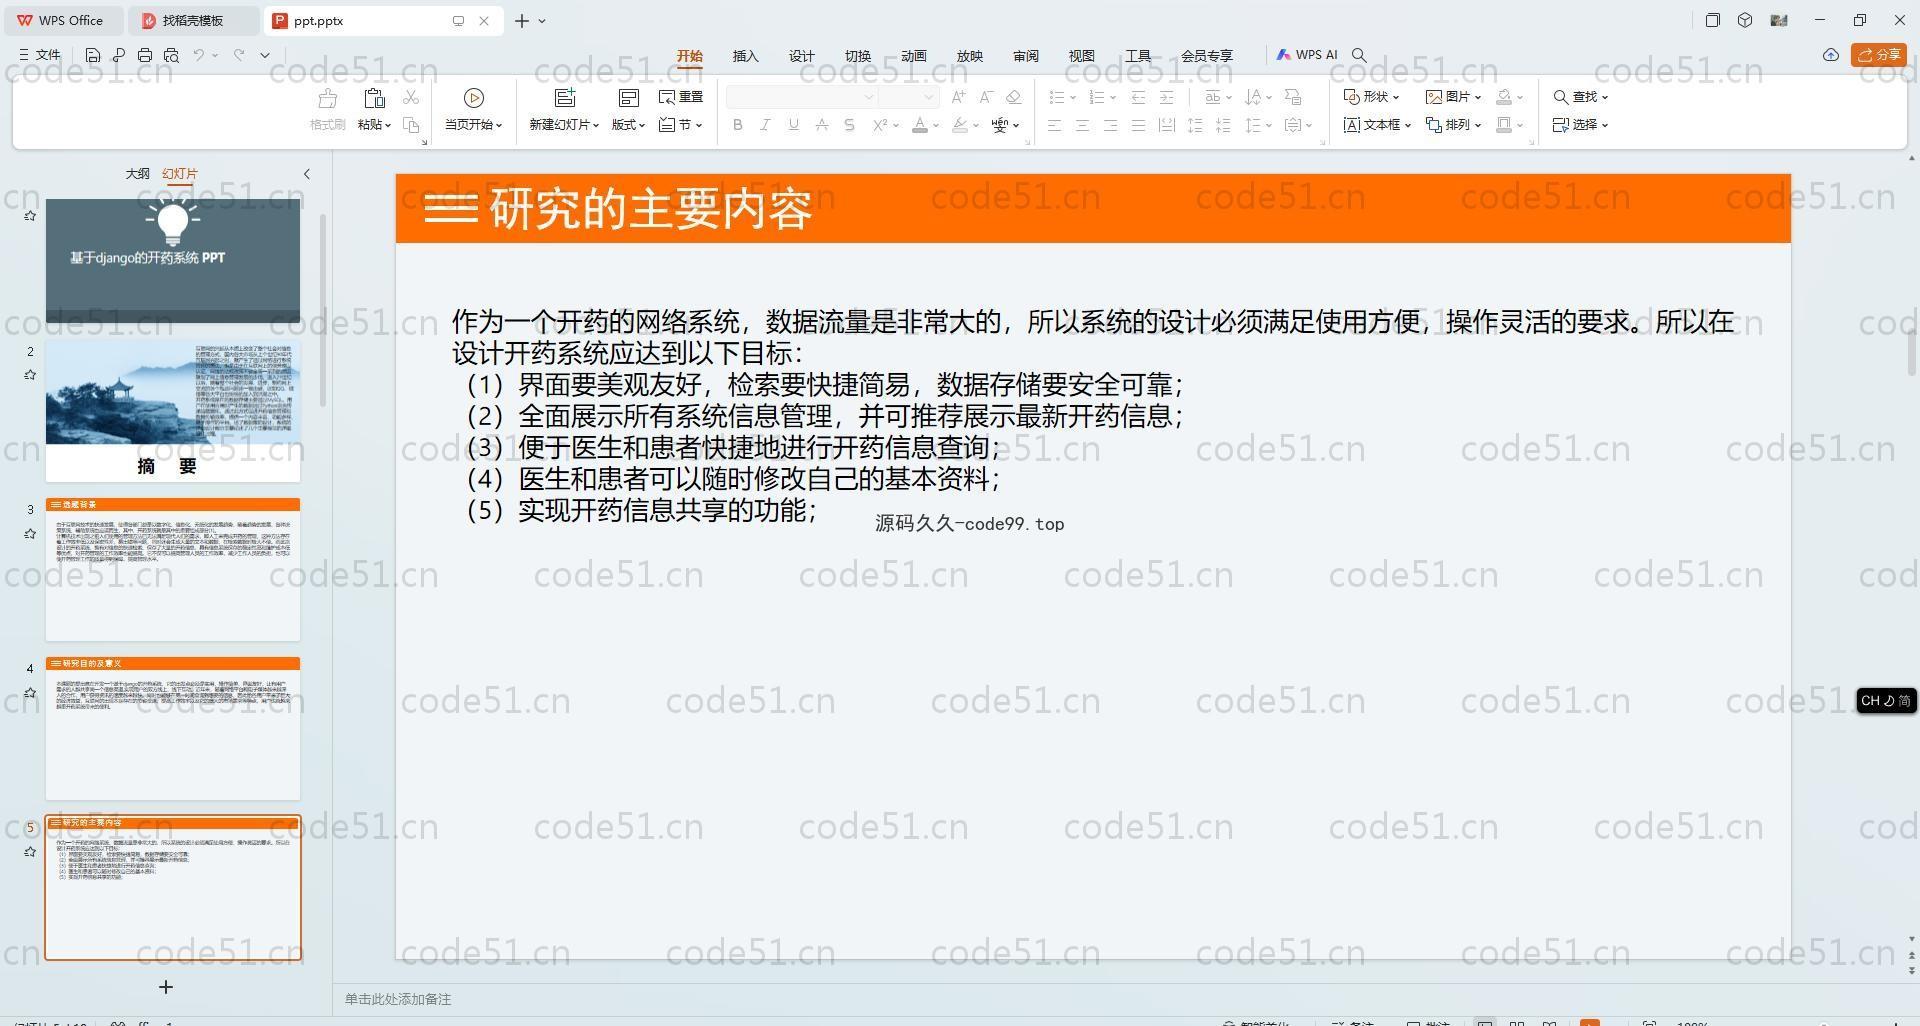Click the orange 分享 Share button
Screen dimensions: 1920x1026
click(1878, 55)
